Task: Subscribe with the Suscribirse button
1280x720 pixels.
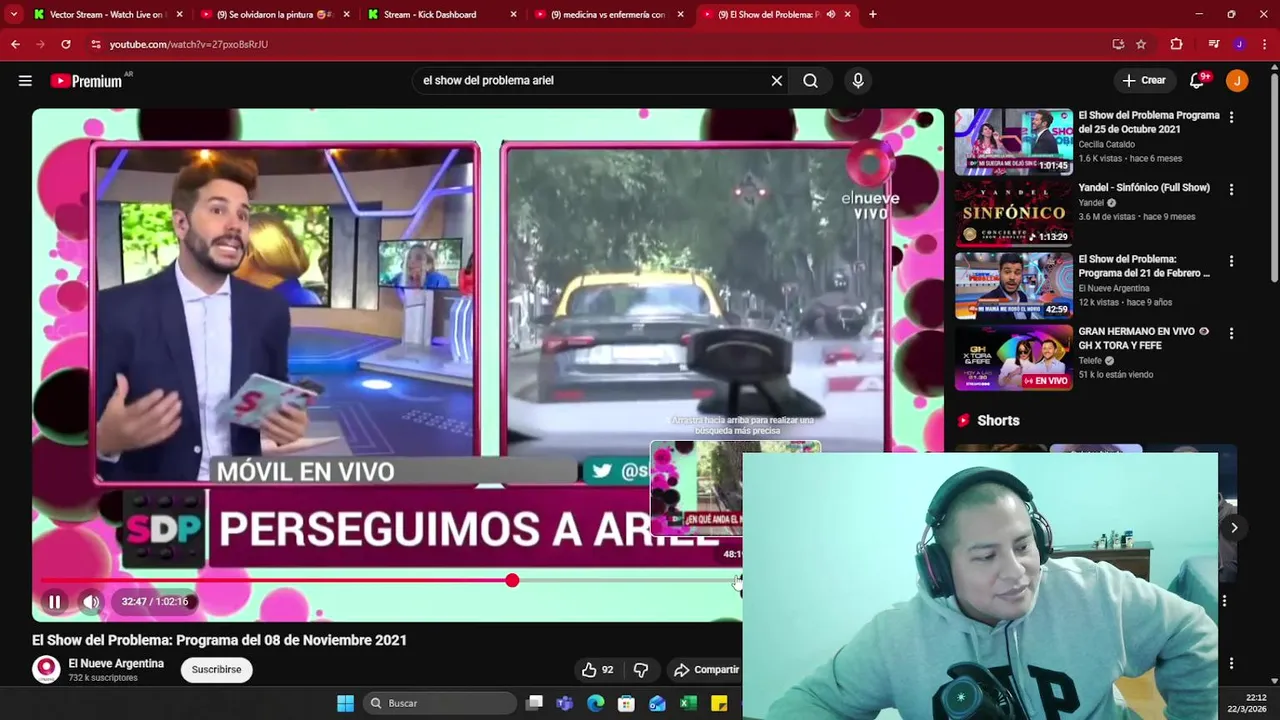Action: (x=217, y=670)
